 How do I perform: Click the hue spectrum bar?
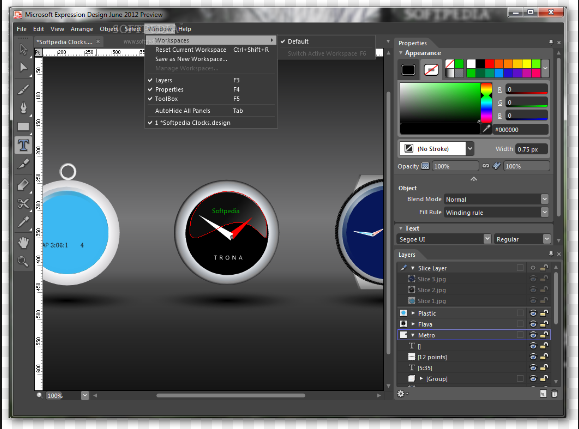click(486, 103)
